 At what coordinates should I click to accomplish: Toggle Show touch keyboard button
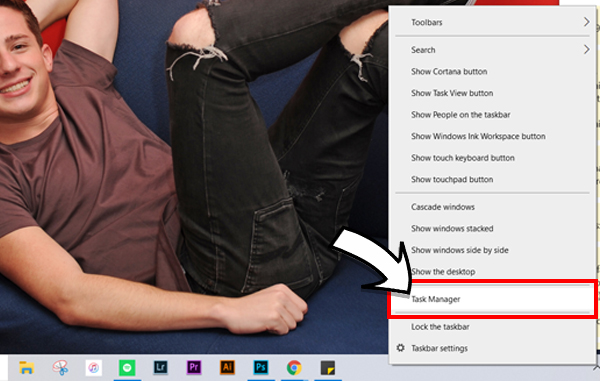[492, 158]
